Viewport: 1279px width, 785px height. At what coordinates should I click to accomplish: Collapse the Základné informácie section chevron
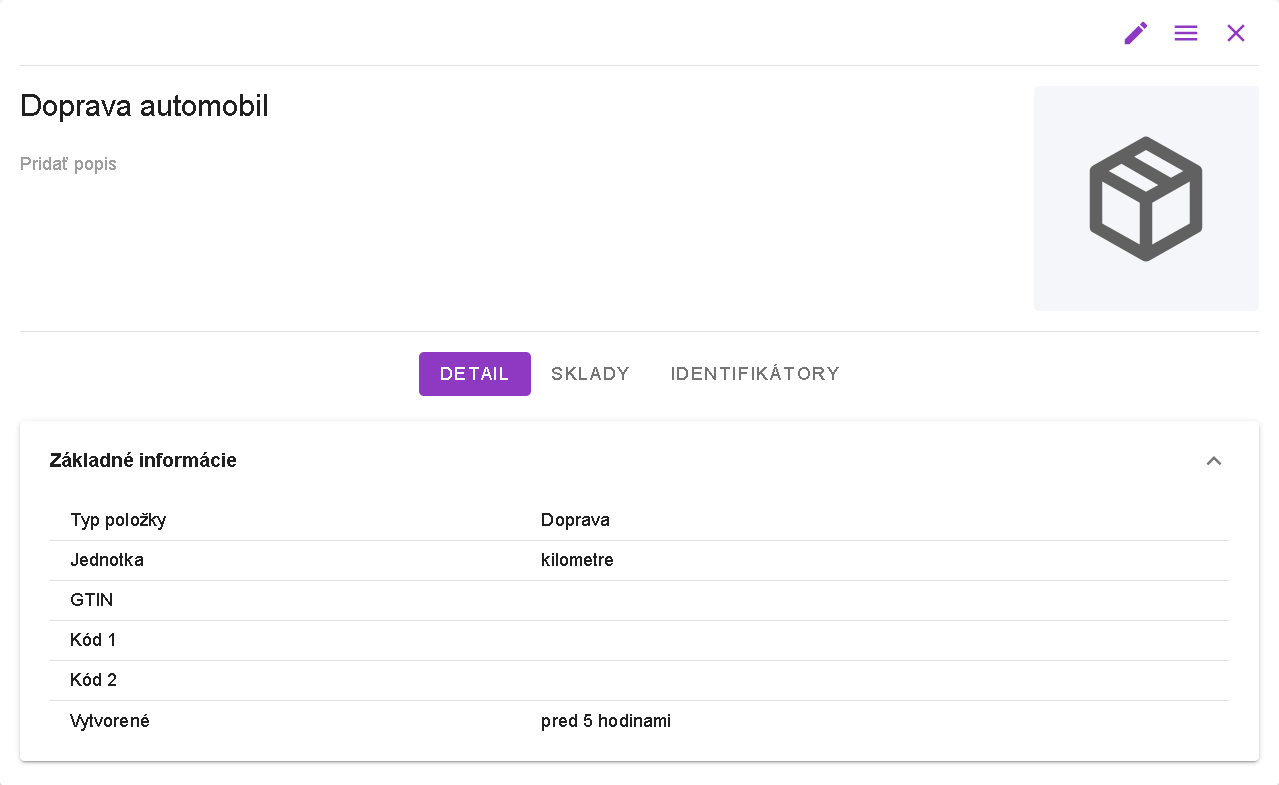[x=1214, y=461]
